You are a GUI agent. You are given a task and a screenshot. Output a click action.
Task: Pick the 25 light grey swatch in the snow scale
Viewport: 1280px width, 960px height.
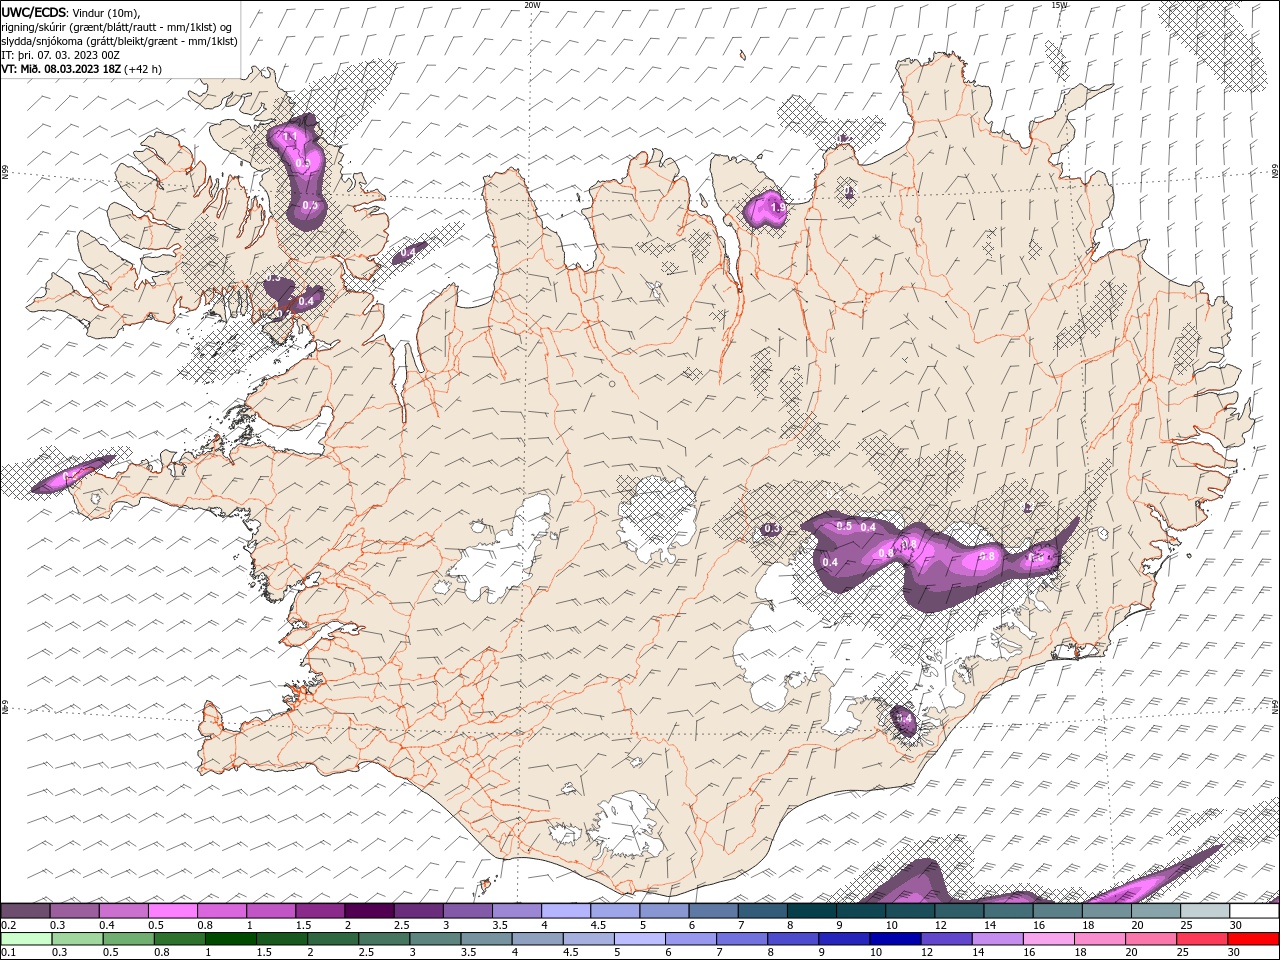[1205, 910]
